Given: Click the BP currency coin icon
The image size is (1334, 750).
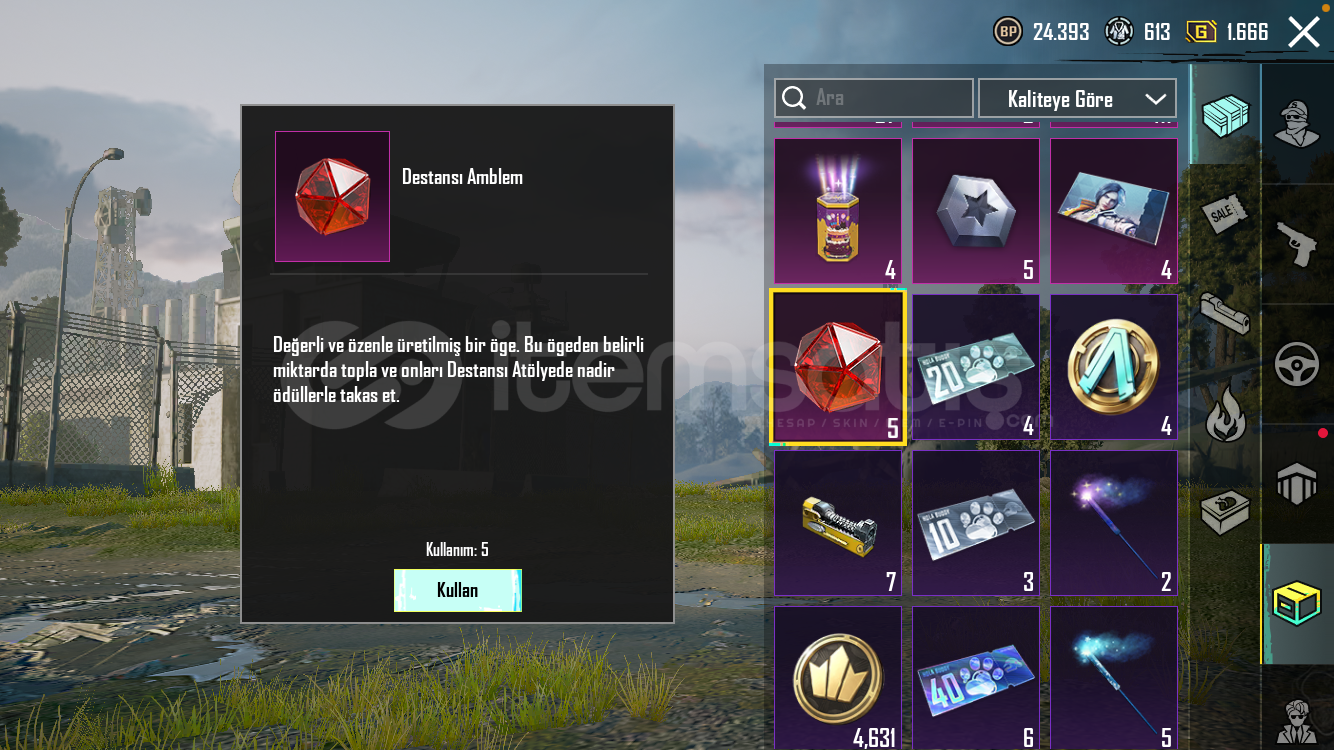Looking at the screenshot, I should [x=1008, y=32].
